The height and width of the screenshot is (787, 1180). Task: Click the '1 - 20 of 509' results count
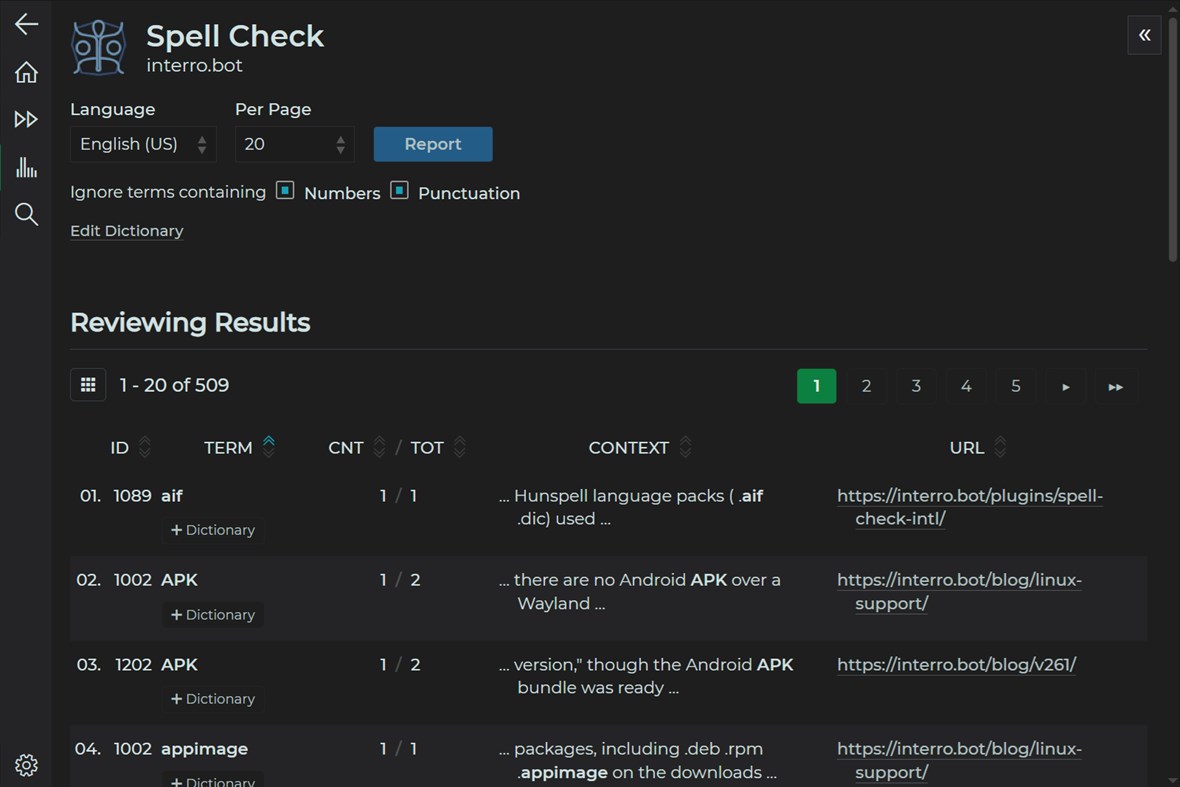174,385
